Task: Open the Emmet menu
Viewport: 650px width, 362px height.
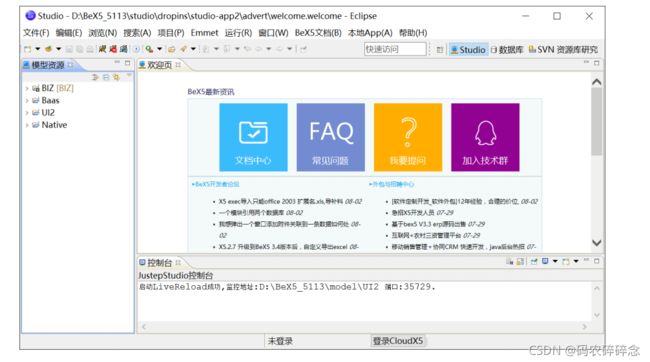Action: (x=204, y=33)
